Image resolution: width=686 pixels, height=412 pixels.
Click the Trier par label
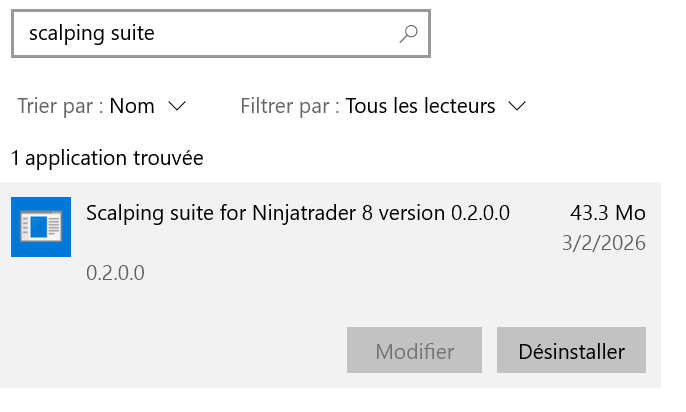click(x=60, y=106)
